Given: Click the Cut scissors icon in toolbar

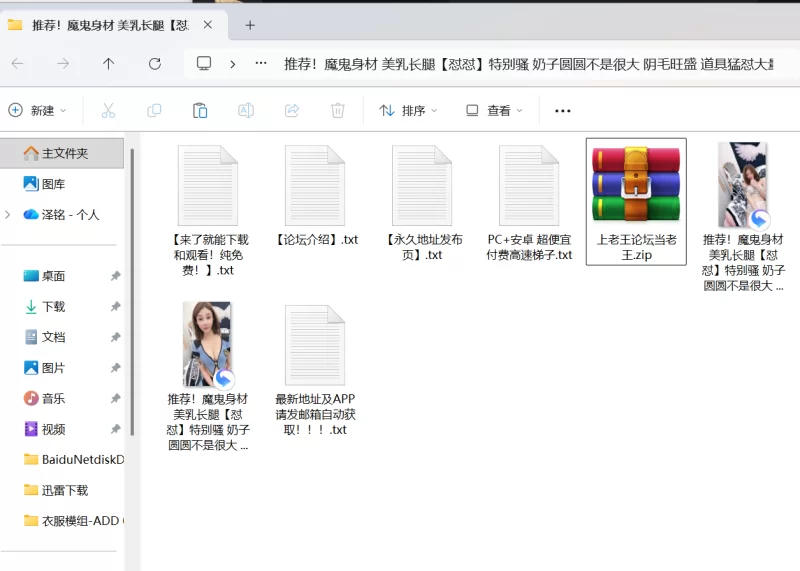Looking at the screenshot, I should (108, 110).
